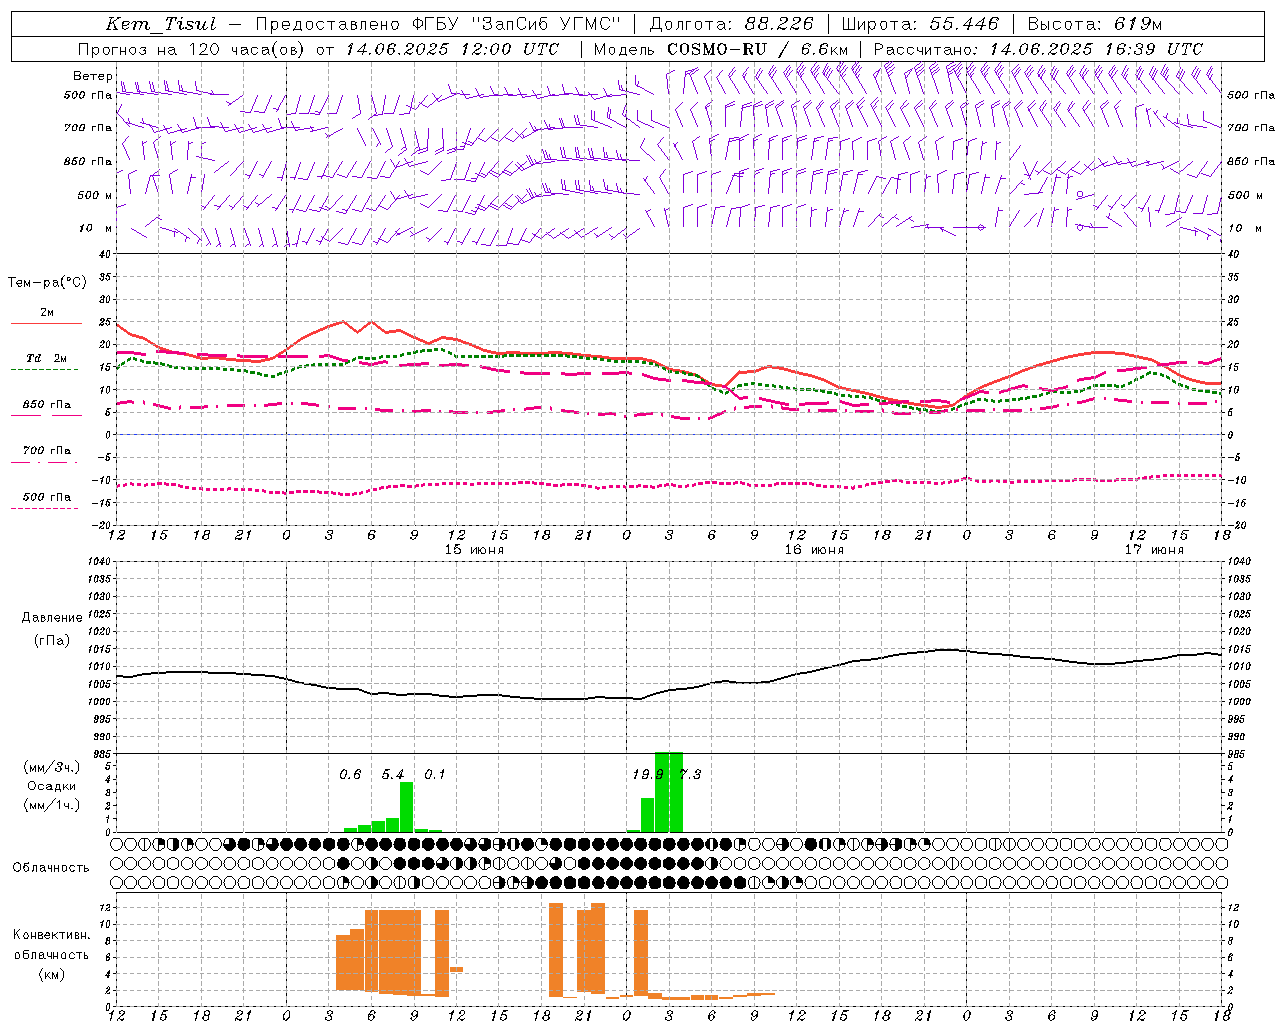1280x1024 pixels.
Task: Click the 17 июня date label
Action: (1154, 550)
